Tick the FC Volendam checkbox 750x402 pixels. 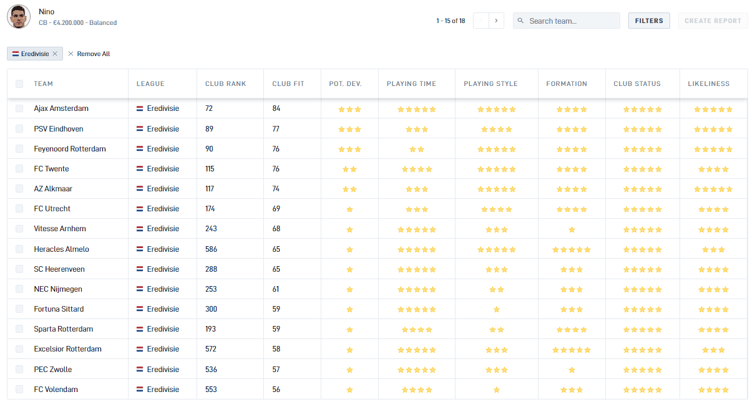click(19, 389)
